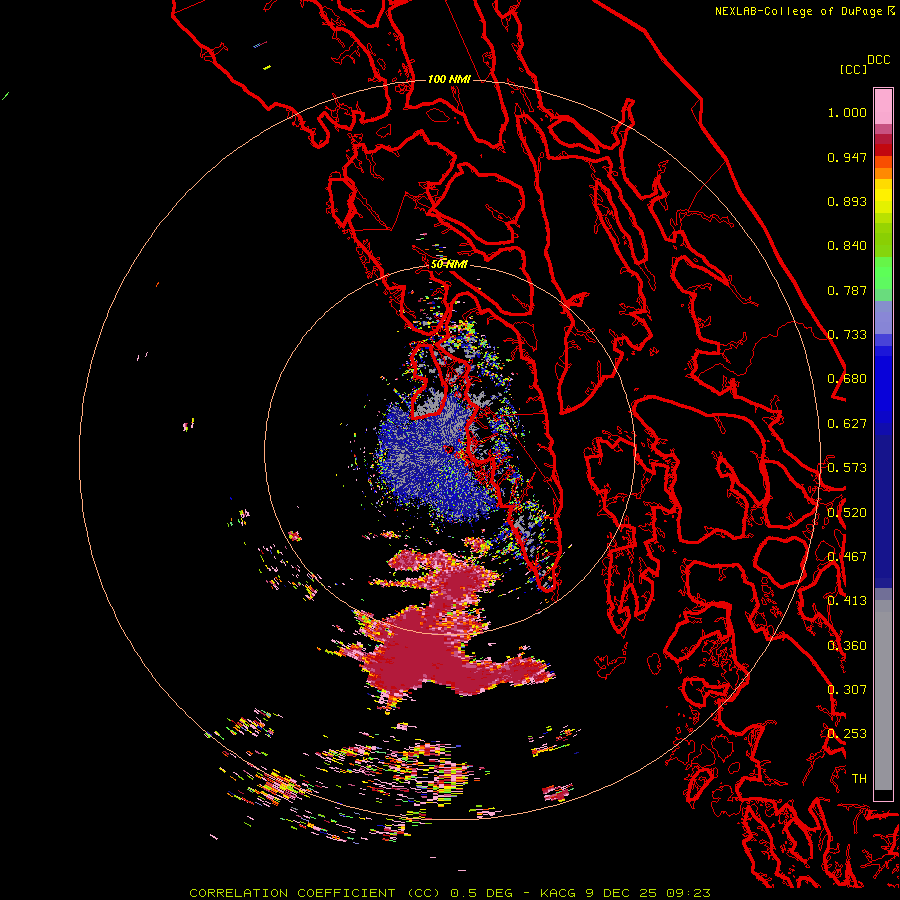The width and height of the screenshot is (900, 900).
Task: Select the 1.000 scale value
Action: [847, 112]
